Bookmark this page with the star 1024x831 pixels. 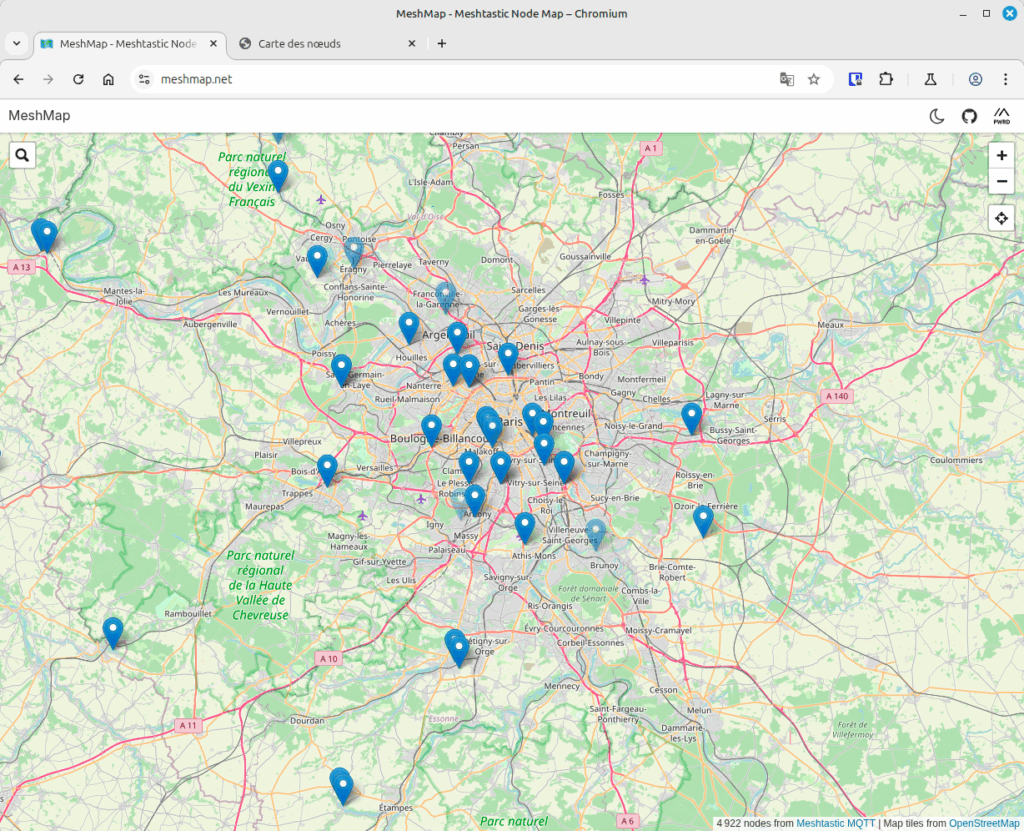[814, 79]
